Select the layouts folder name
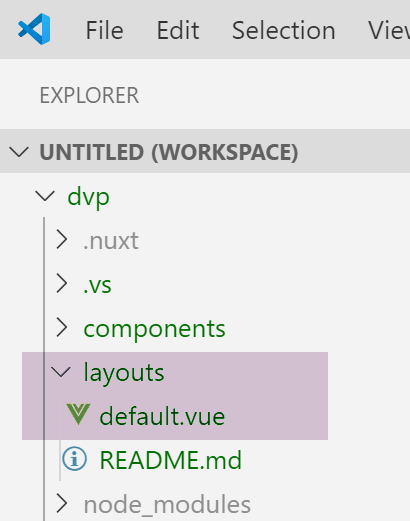 (124, 373)
